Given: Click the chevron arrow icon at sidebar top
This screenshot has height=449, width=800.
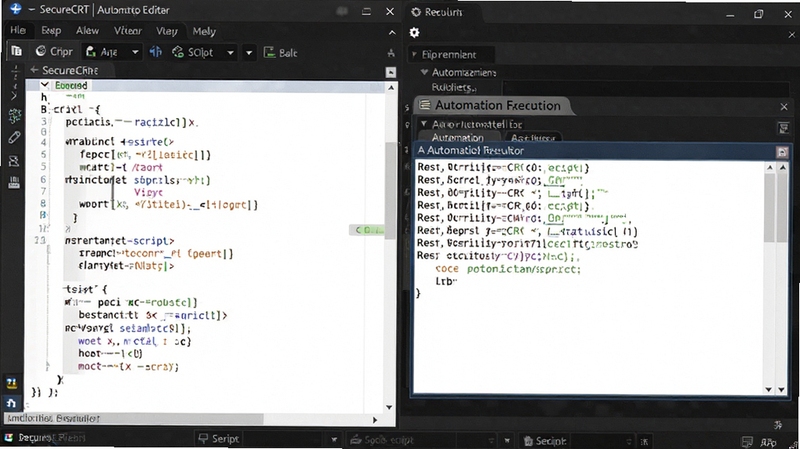Looking at the screenshot, I should [x=14, y=95].
